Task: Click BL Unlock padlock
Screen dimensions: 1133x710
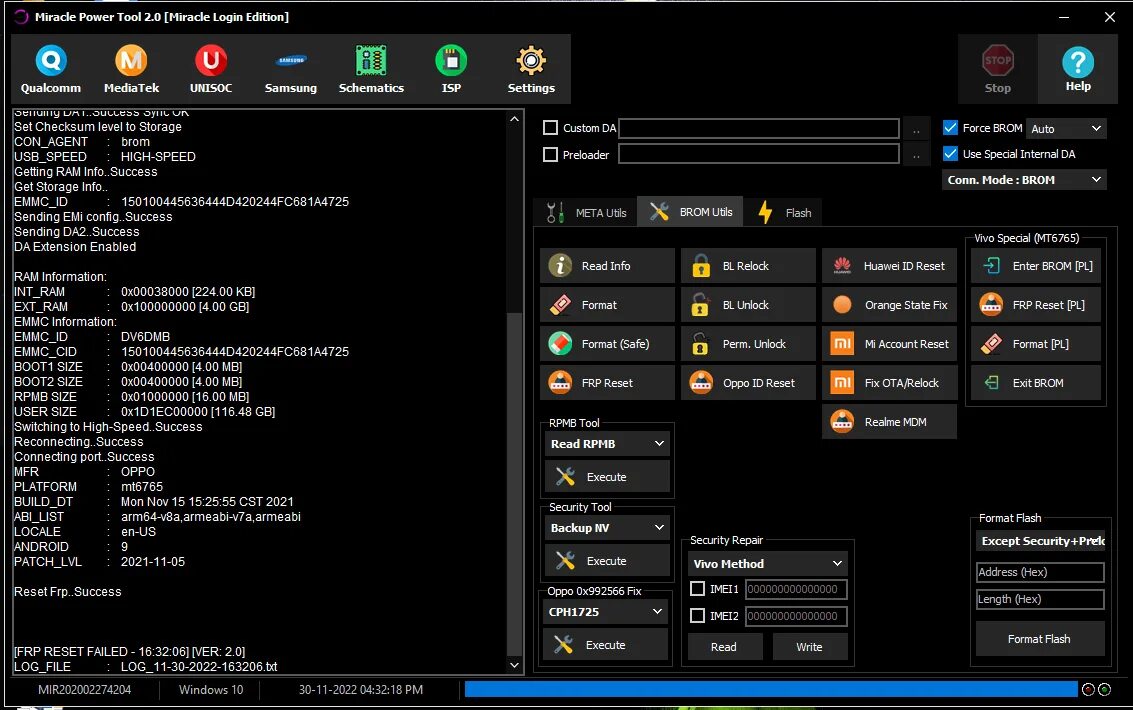Action: click(x=748, y=305)
